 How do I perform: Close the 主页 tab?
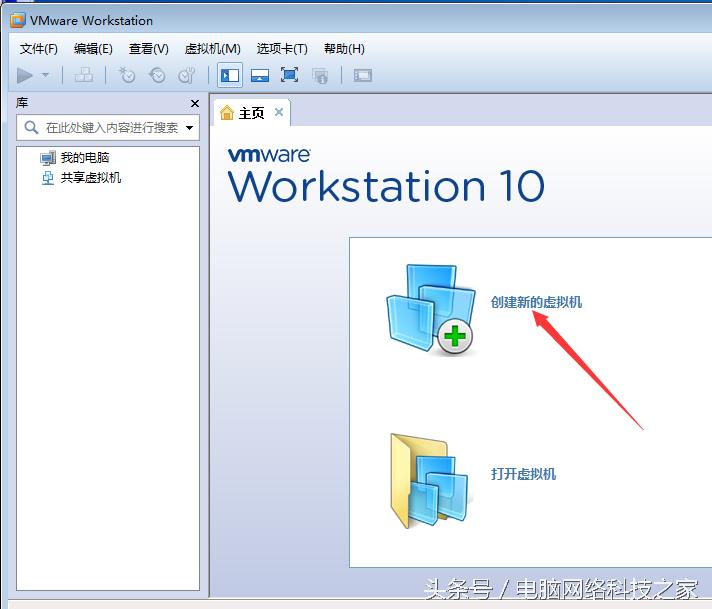pyautogui.click(x=279, y=112)
